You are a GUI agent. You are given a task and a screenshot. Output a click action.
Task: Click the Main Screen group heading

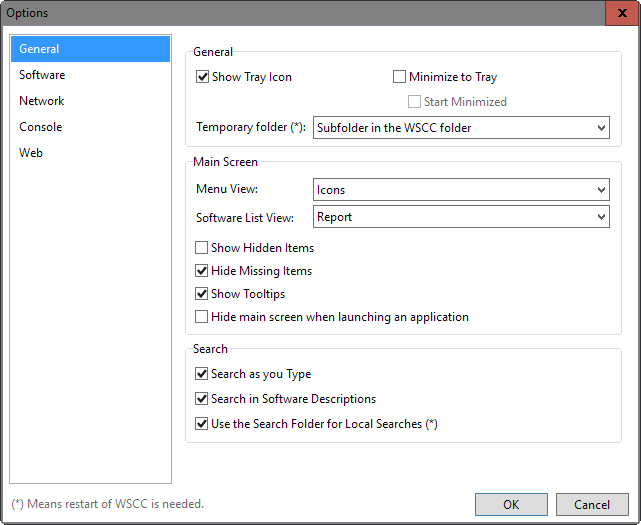225,162
